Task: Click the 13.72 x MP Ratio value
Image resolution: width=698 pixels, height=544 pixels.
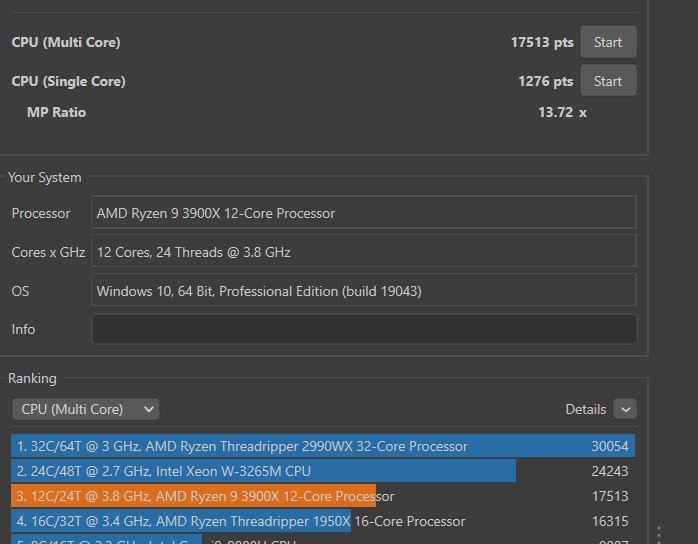Action: point(562,112)
